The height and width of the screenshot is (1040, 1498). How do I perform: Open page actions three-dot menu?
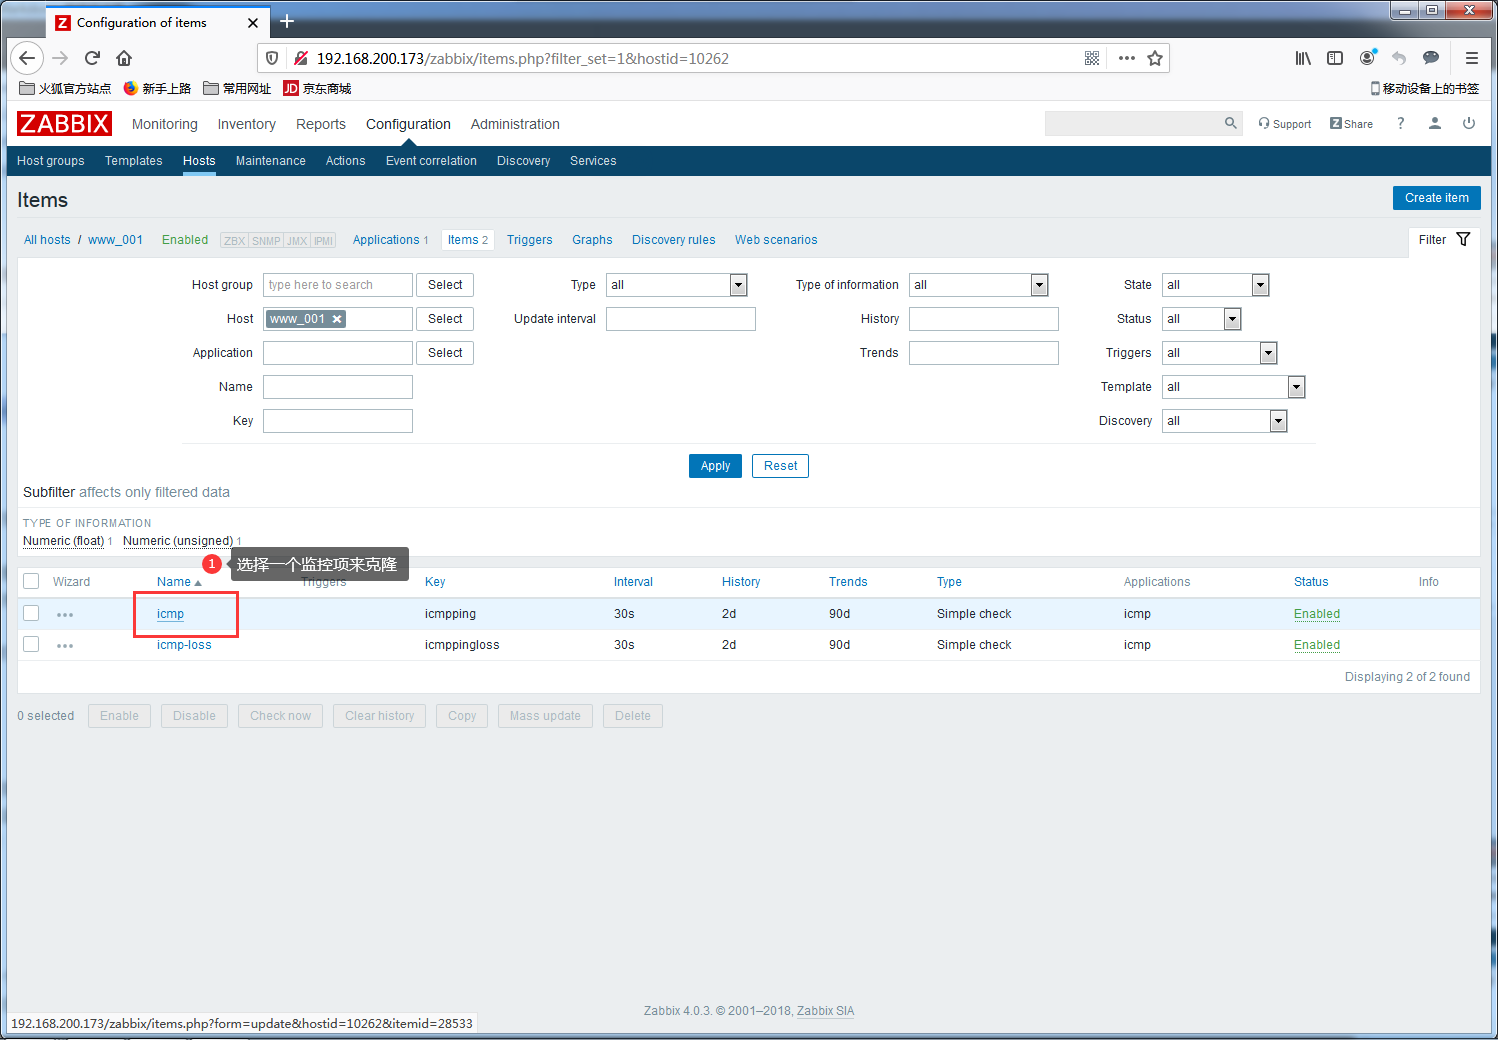click(x=1127, y=58)
